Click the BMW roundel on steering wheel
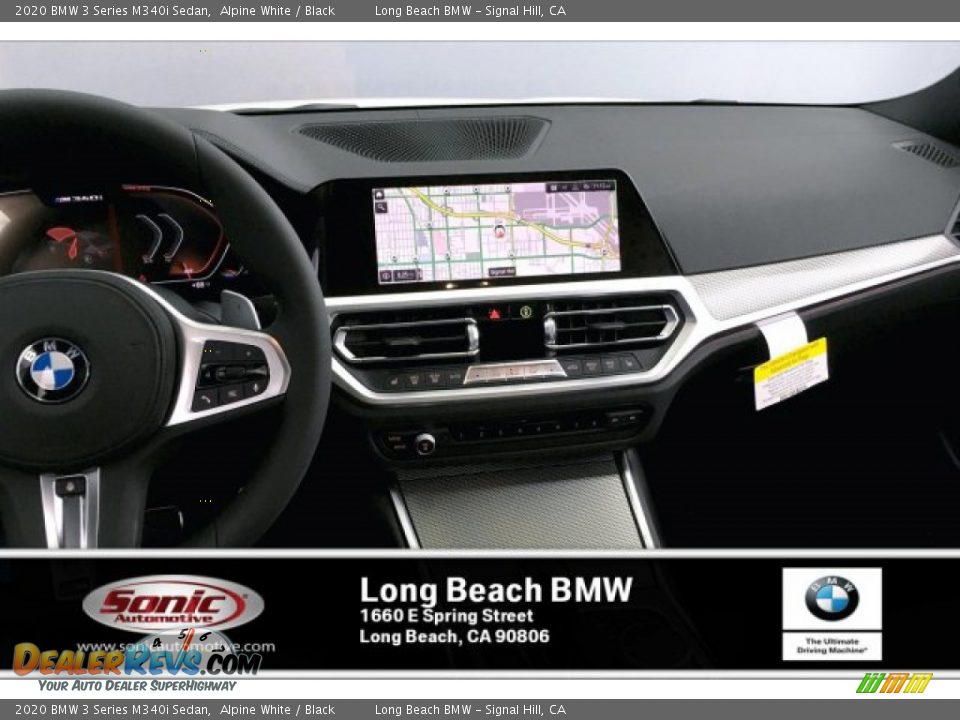Screen dimensions: 960x720 [52, 370]
